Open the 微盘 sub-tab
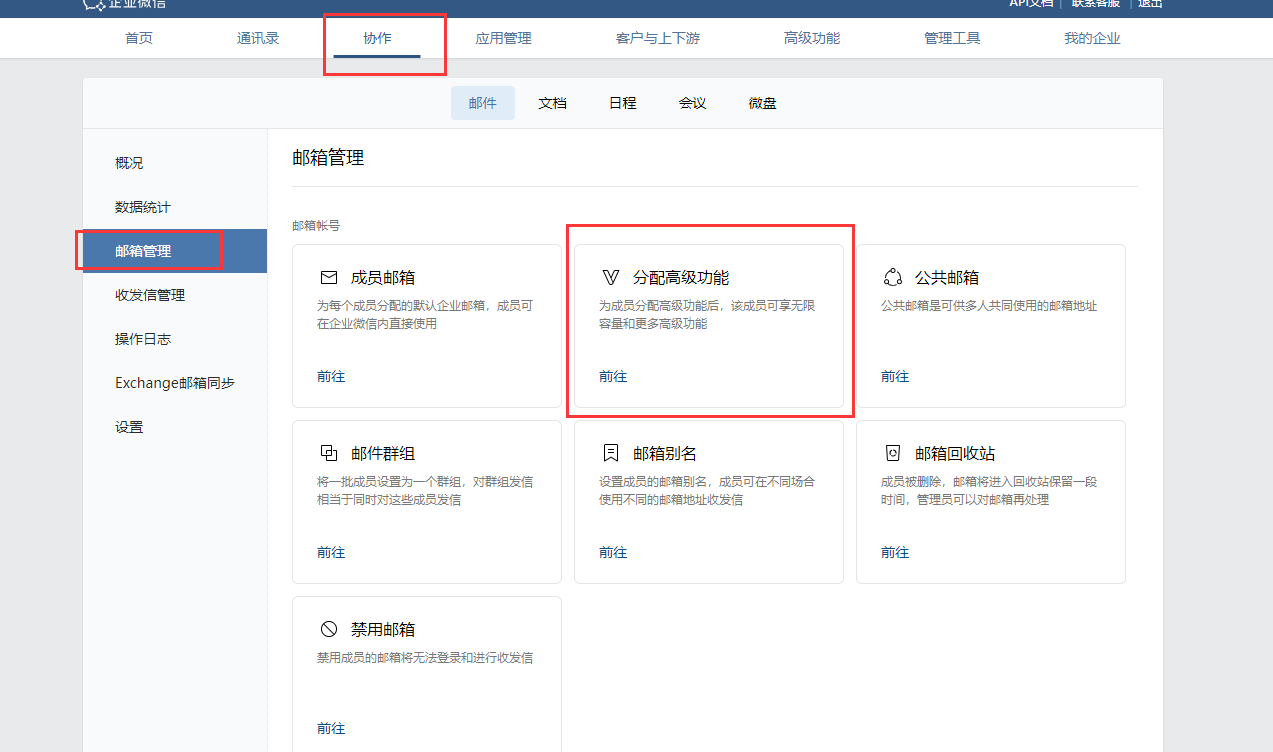The width and height of the screenshot is (1273, 752). [x=763, y=103]
